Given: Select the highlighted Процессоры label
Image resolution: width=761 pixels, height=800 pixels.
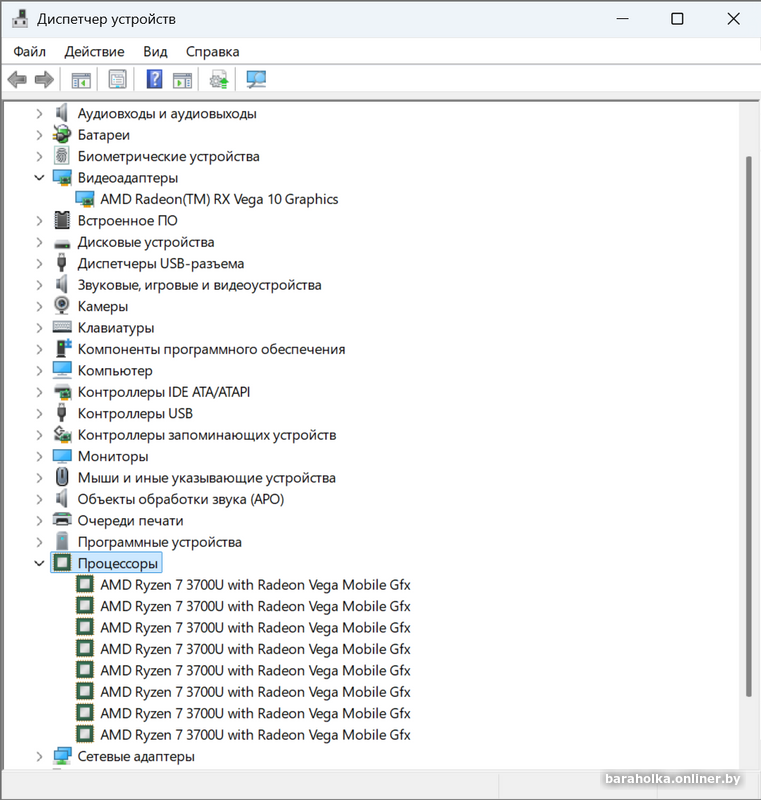Looking at the screenshot, I should [x=118, y=564].
